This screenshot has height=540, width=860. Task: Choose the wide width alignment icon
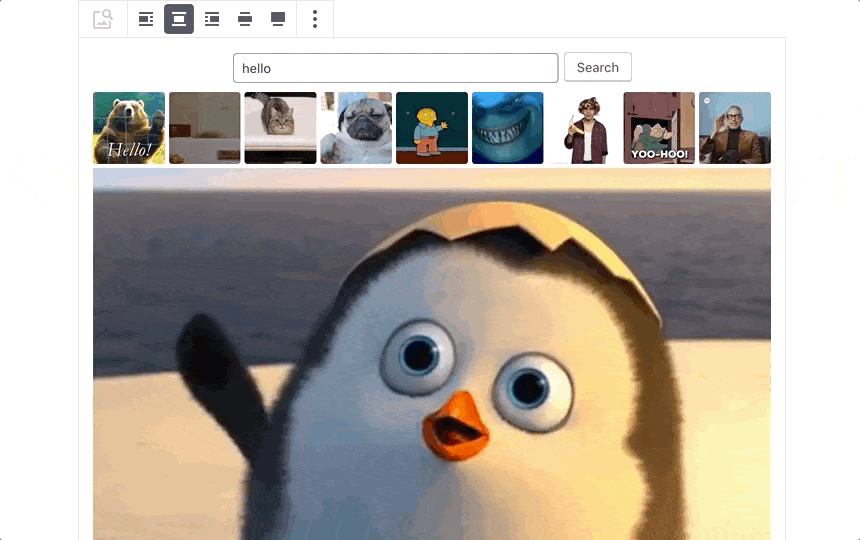click(245, 19)
